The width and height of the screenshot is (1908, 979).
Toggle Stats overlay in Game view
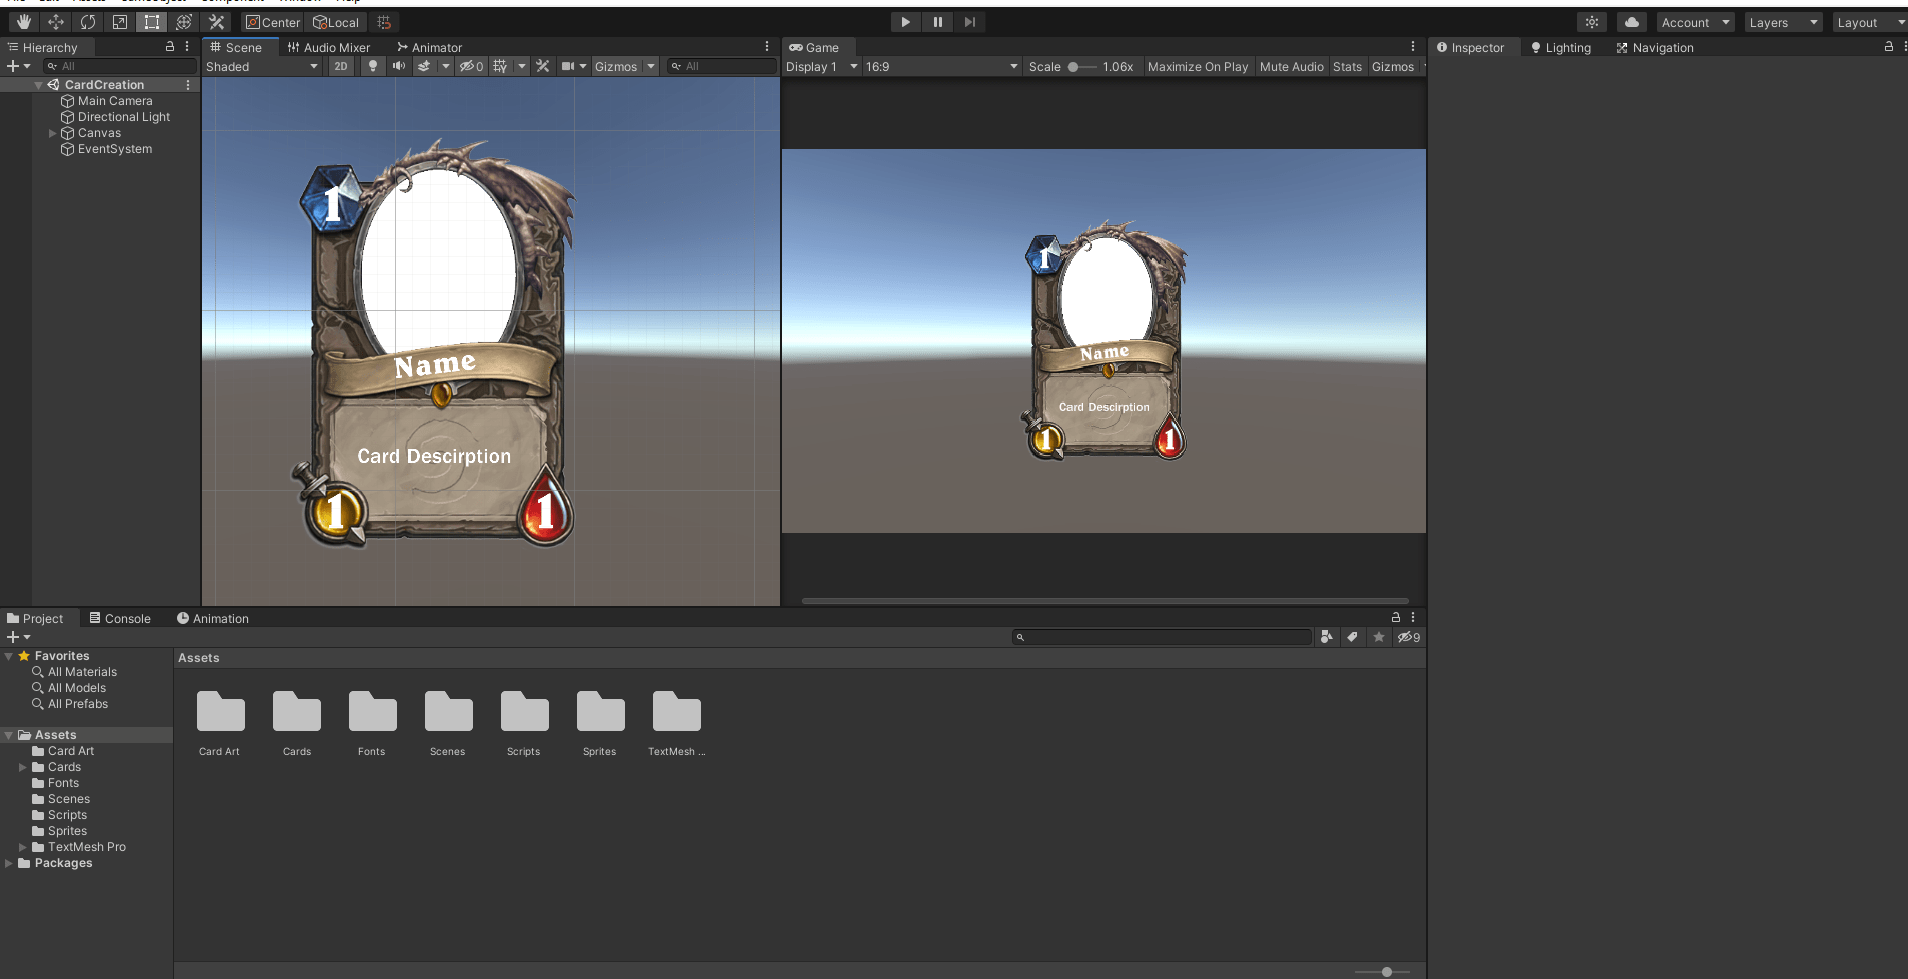(x=1347, y=67)
